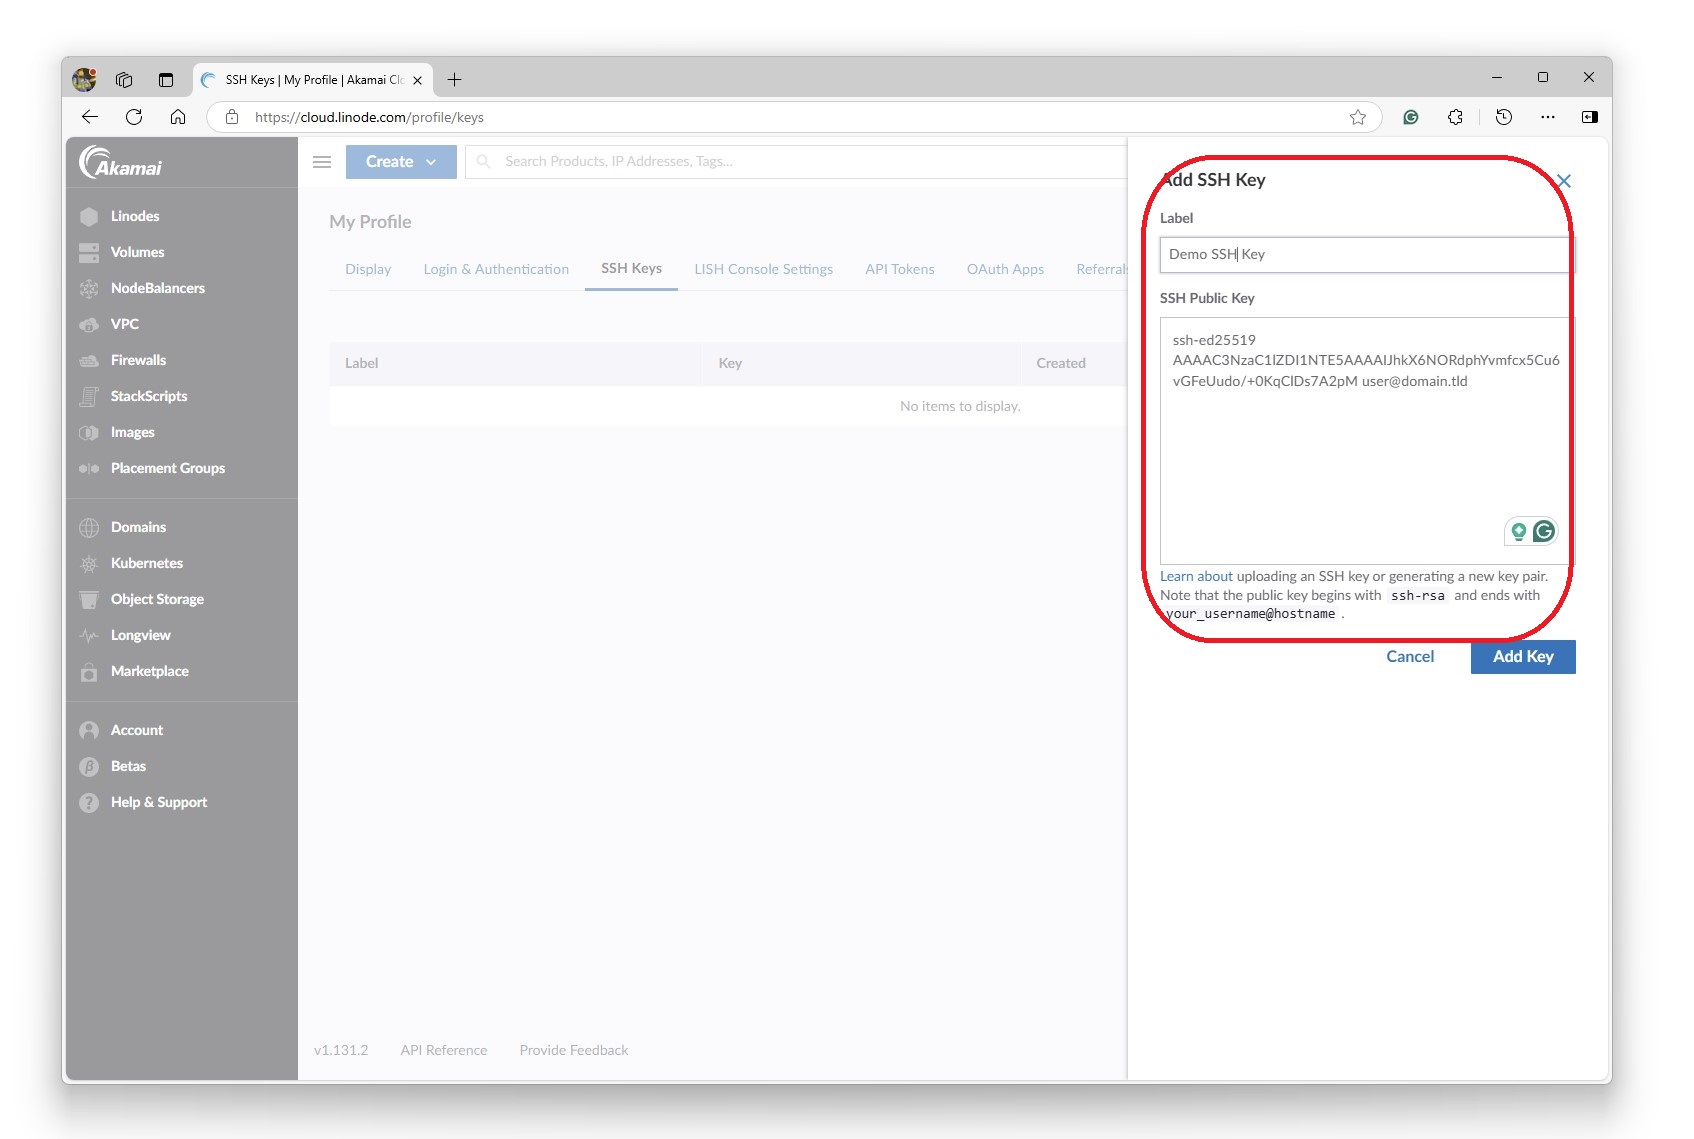This screenshot has height=1139, width=1694.
Task: Open Marketplace in sidebar
Action: click(149, 671)
